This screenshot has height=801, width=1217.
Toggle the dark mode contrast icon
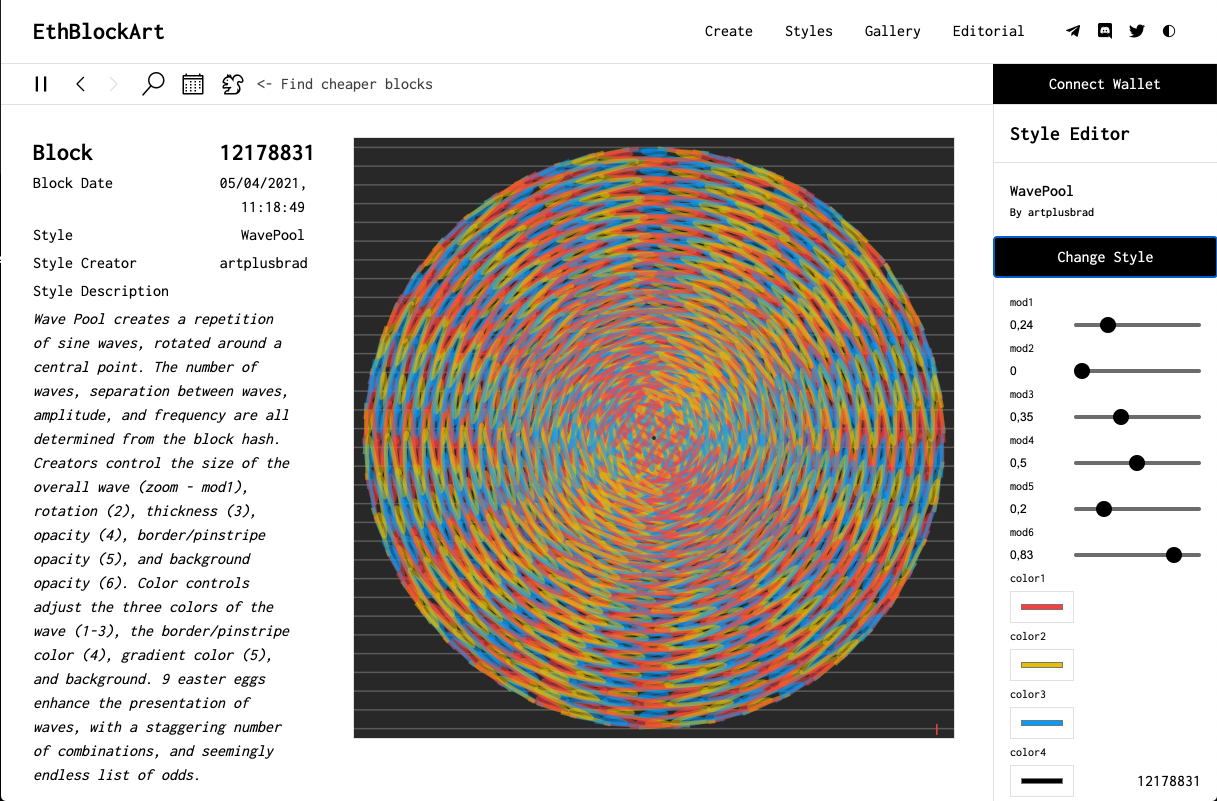(x=1169, y=31)
